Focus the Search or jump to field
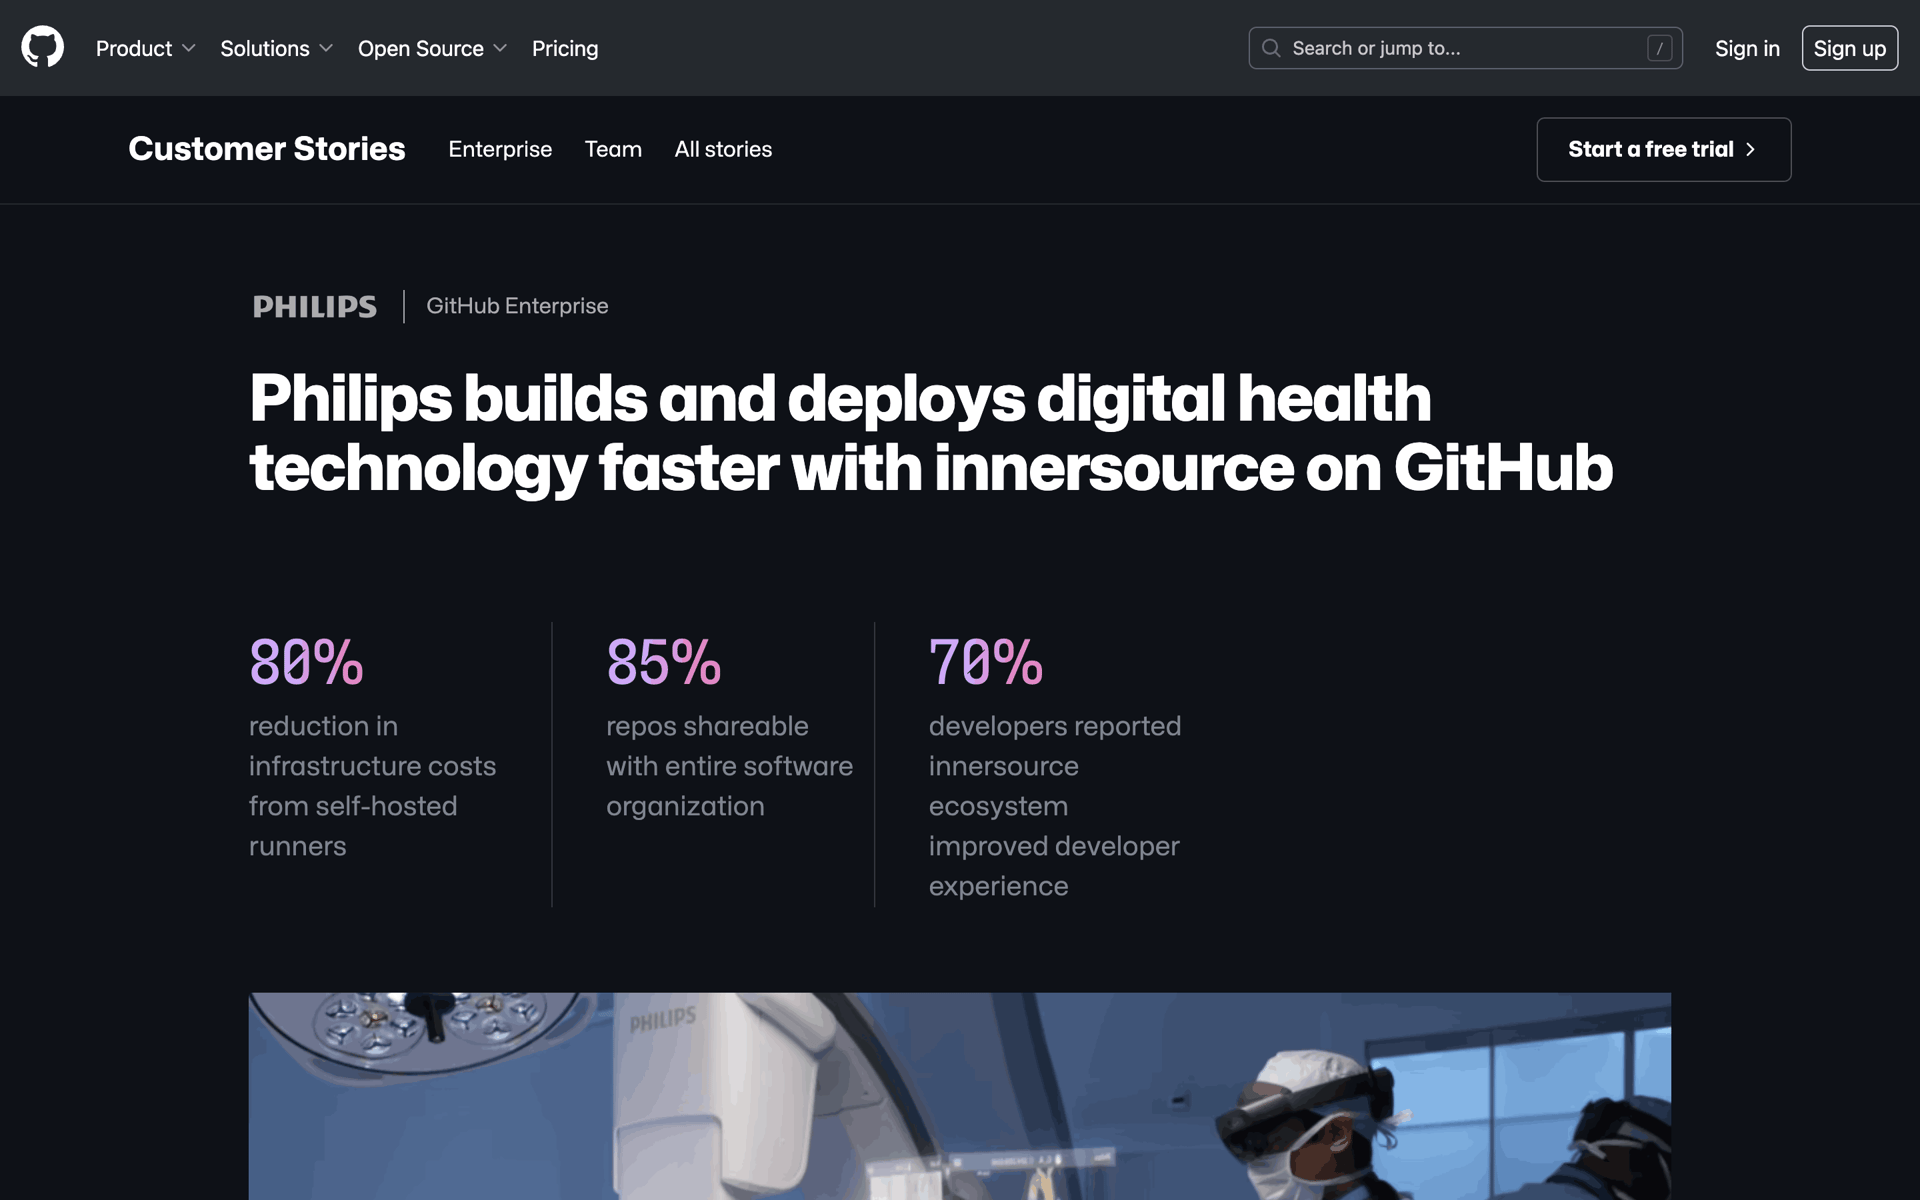The image size is (1920, 1200). (x=1465, y=48)
